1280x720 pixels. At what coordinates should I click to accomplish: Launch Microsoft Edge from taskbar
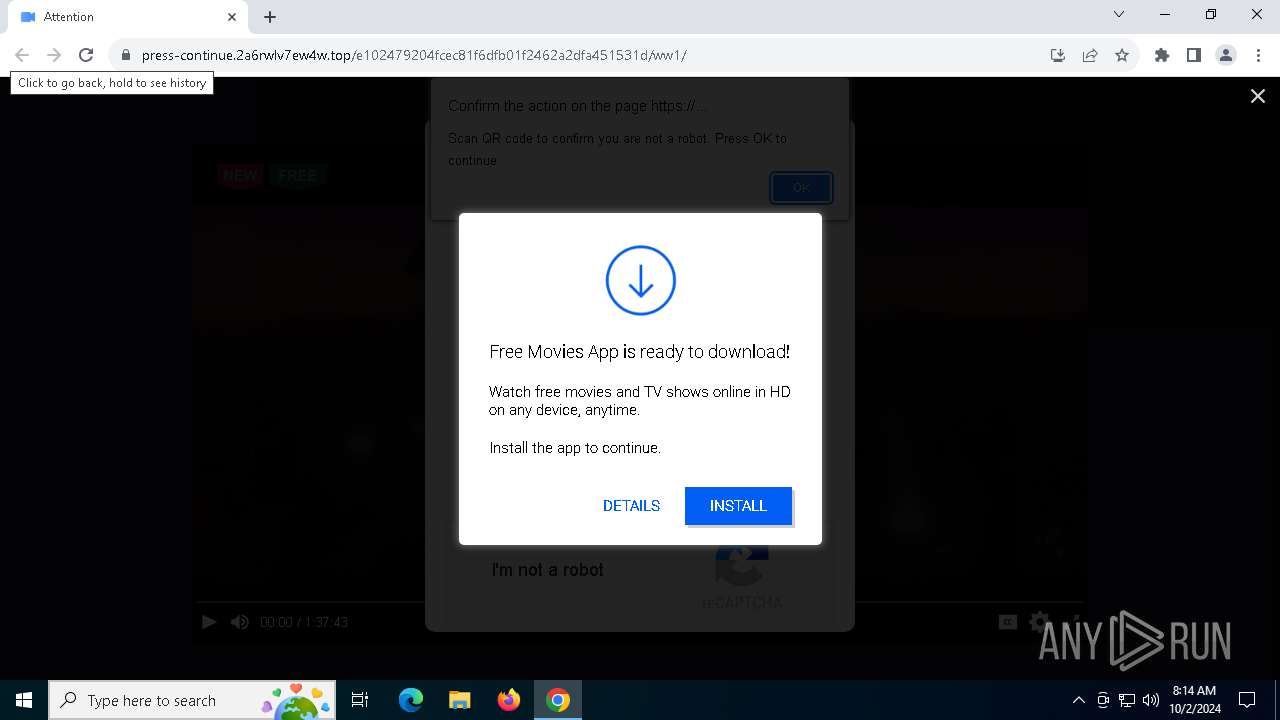[x=411, y=700]
